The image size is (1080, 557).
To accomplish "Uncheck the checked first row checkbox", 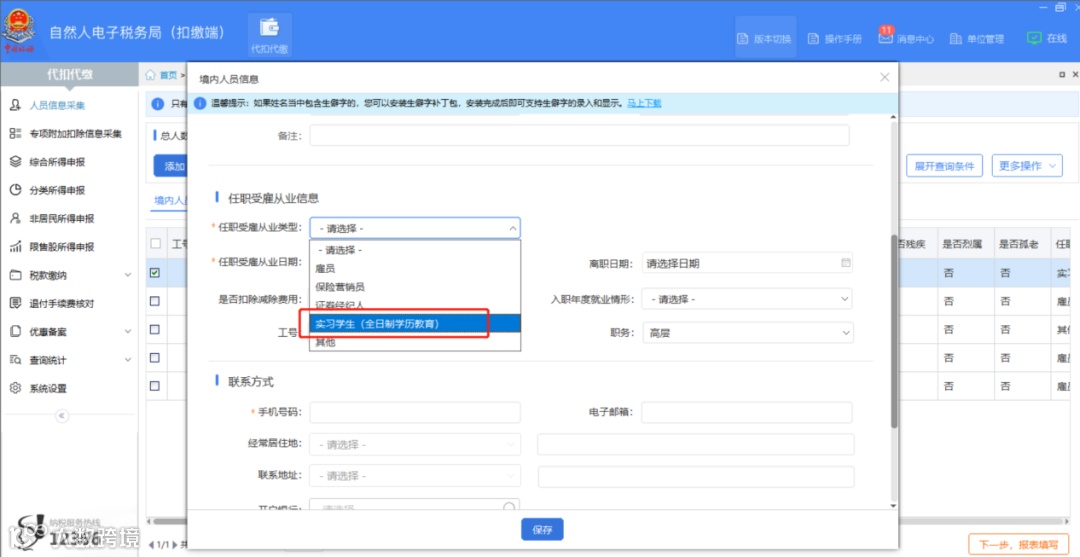I will click(155, 273).
